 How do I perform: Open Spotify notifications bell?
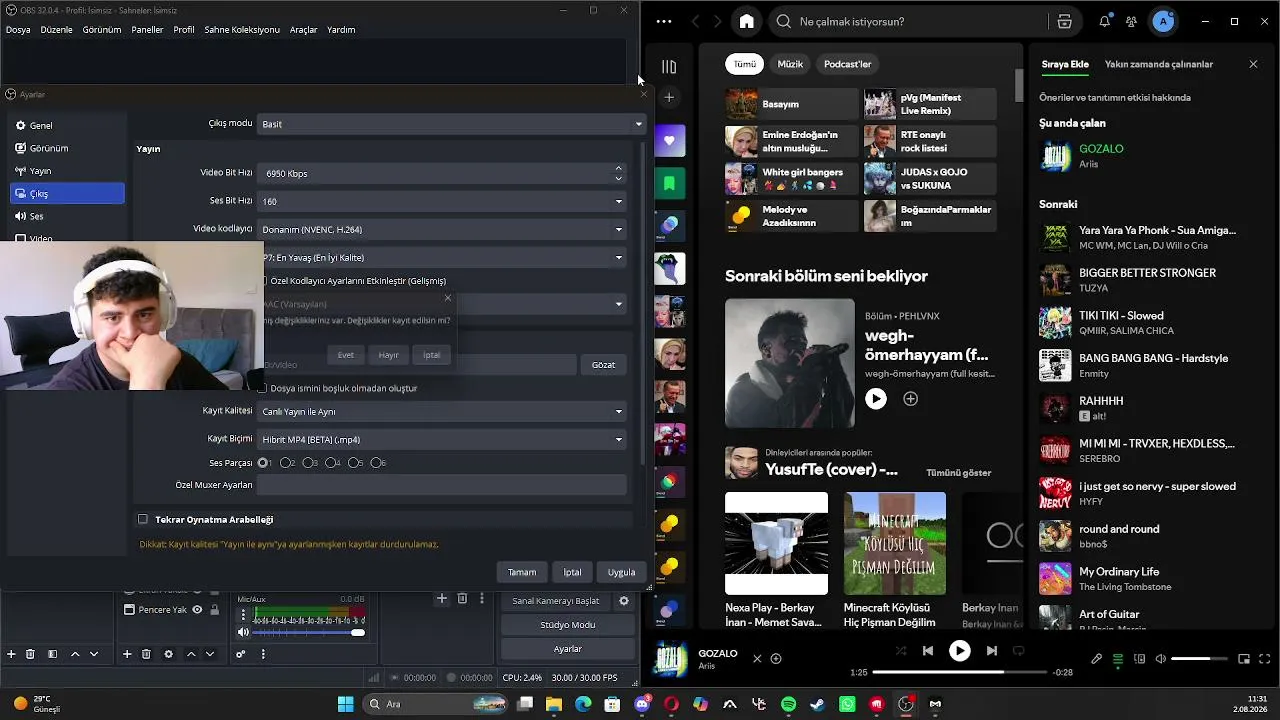1104,21
